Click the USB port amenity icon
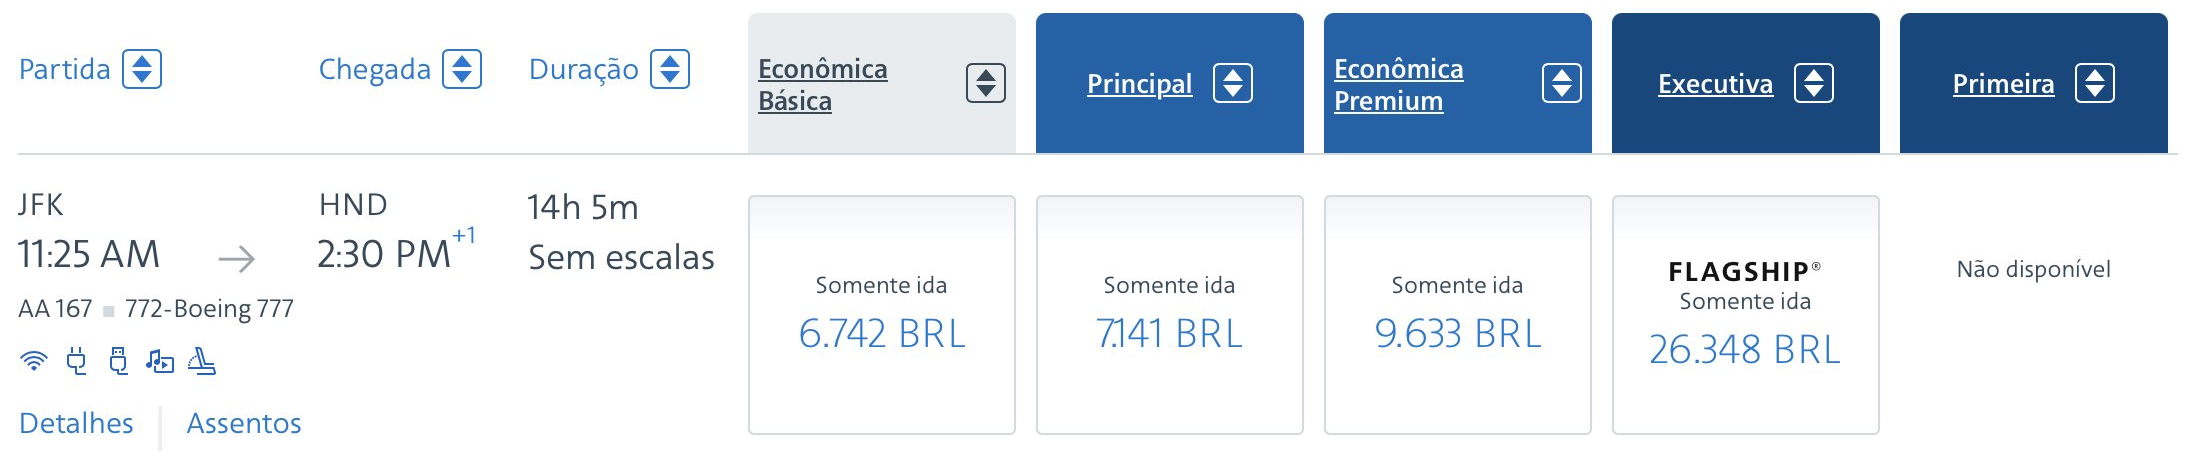The height and width of the screenshot is (456, 2190). [119, 361]
